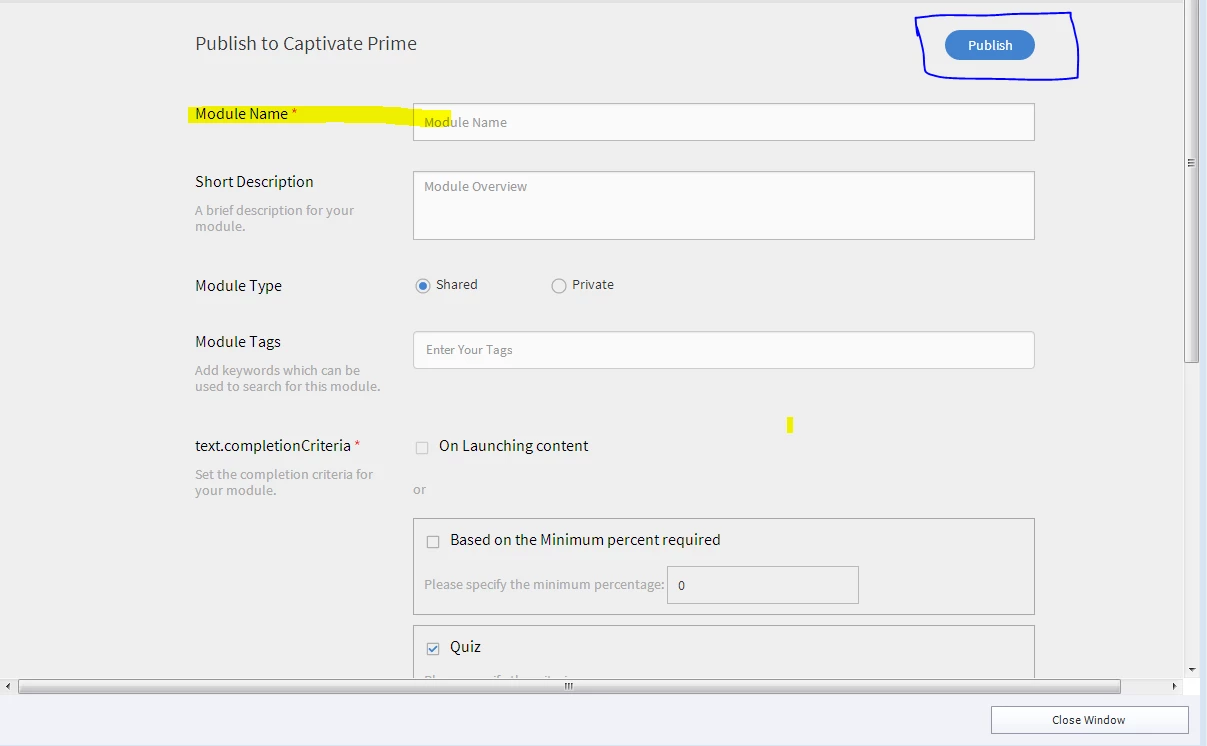The width and height of the screenshot is (1207, 746).
Task: Click the vertical scrollbar thumb
Action: pyautogui.click(x=1191, y=181)
